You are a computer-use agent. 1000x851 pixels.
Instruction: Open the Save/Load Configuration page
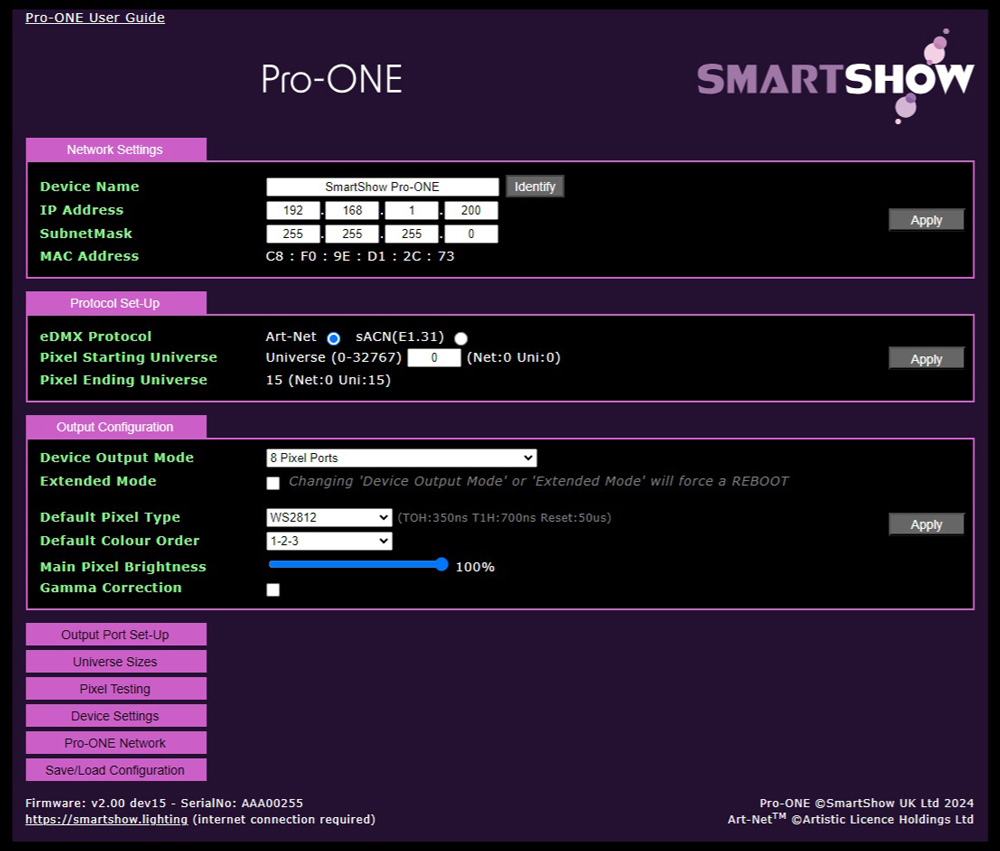pyautogui.click(x=115, y=770)
